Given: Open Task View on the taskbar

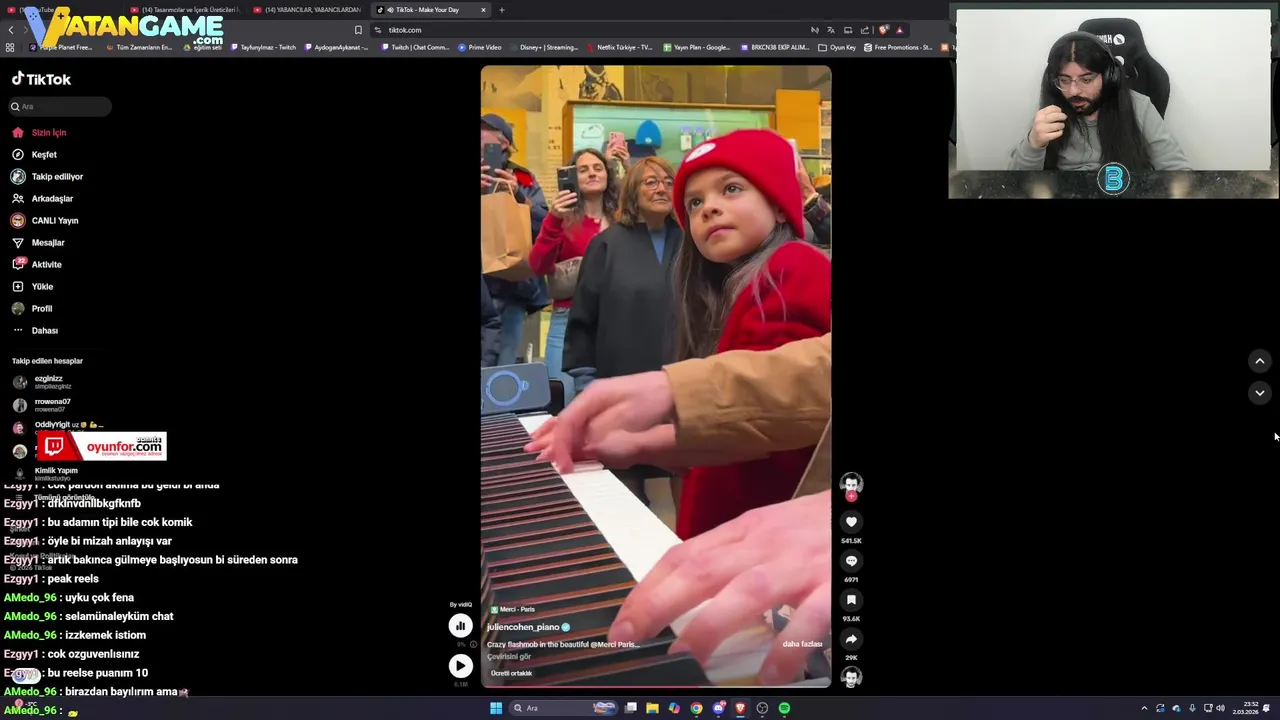Looking at the screenshot, I should pos(631,708).
